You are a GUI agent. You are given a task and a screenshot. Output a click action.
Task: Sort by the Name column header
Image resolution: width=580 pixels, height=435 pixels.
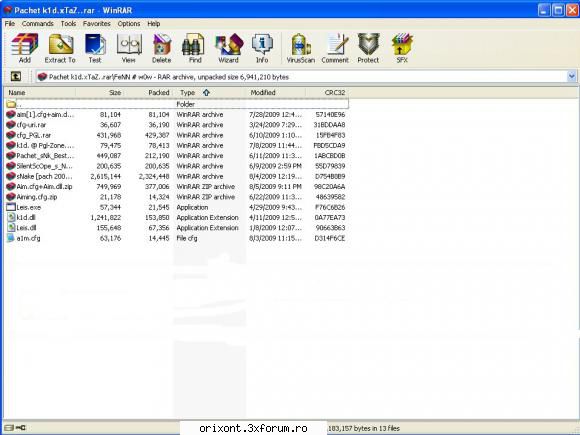(x=40, y=92)
